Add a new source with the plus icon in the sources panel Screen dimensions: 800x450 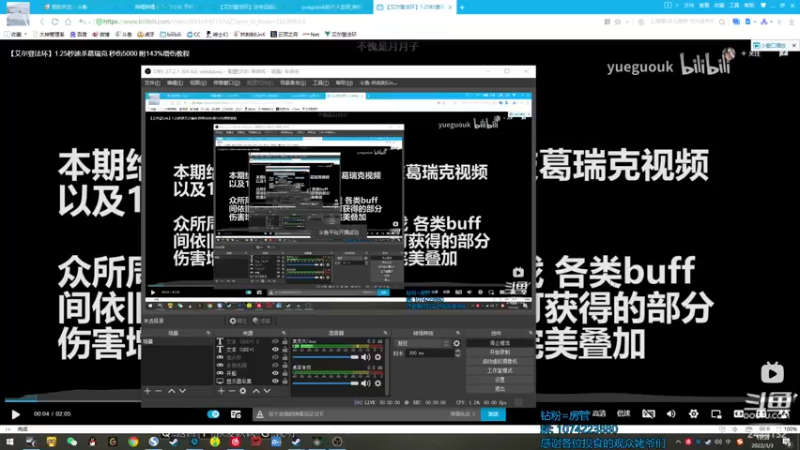[x=221, y=391]
